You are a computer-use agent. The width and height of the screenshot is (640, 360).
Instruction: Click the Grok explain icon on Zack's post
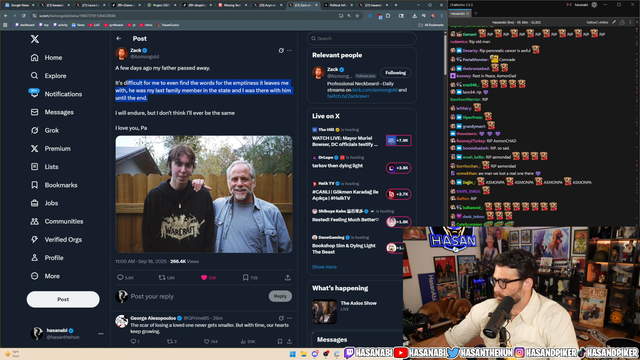pyautogui.click(x=281, y=51)
